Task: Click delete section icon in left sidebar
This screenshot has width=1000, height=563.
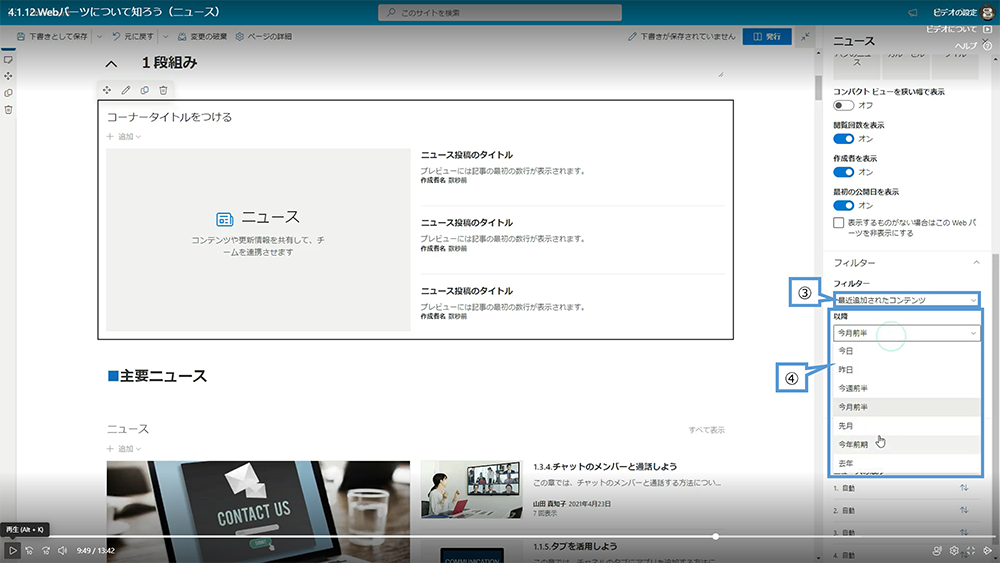Action: point(8,110)
